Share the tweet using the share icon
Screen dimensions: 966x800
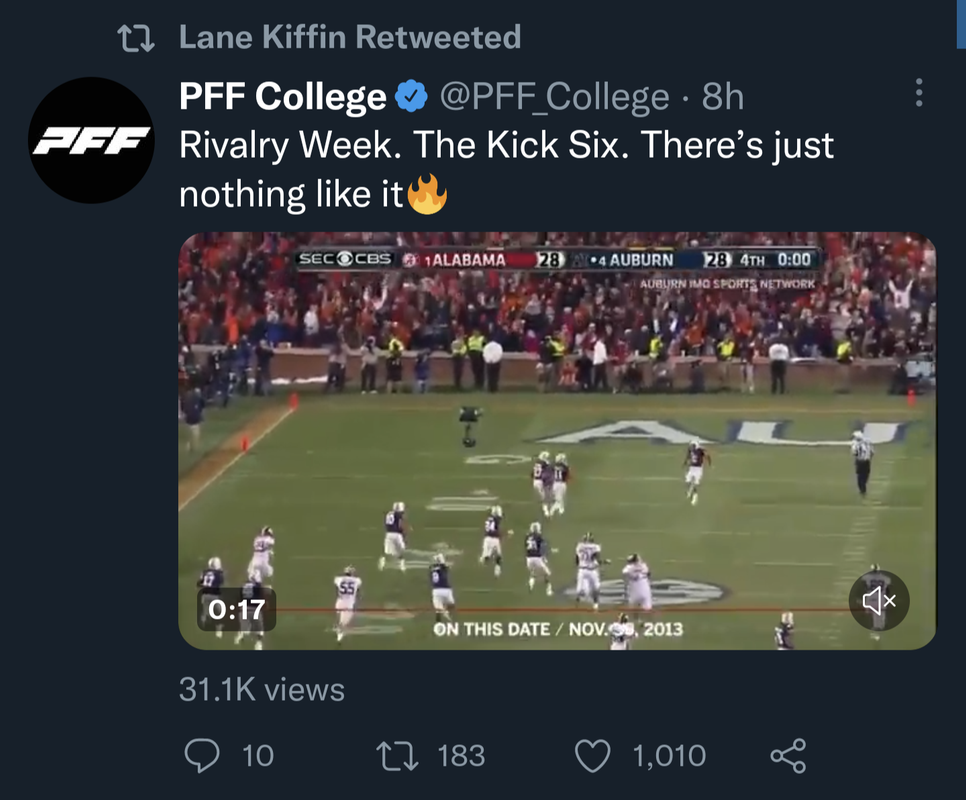coord(788,756)
